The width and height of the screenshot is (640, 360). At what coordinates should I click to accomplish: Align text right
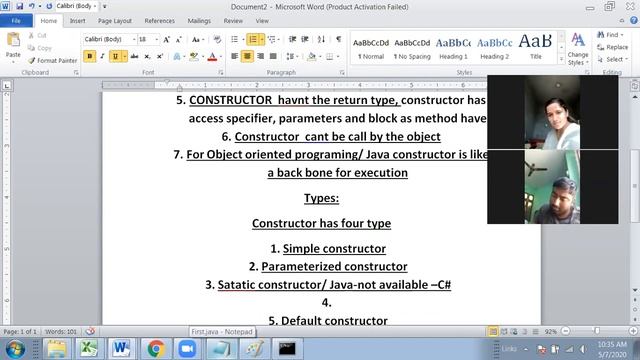point(260,56)
